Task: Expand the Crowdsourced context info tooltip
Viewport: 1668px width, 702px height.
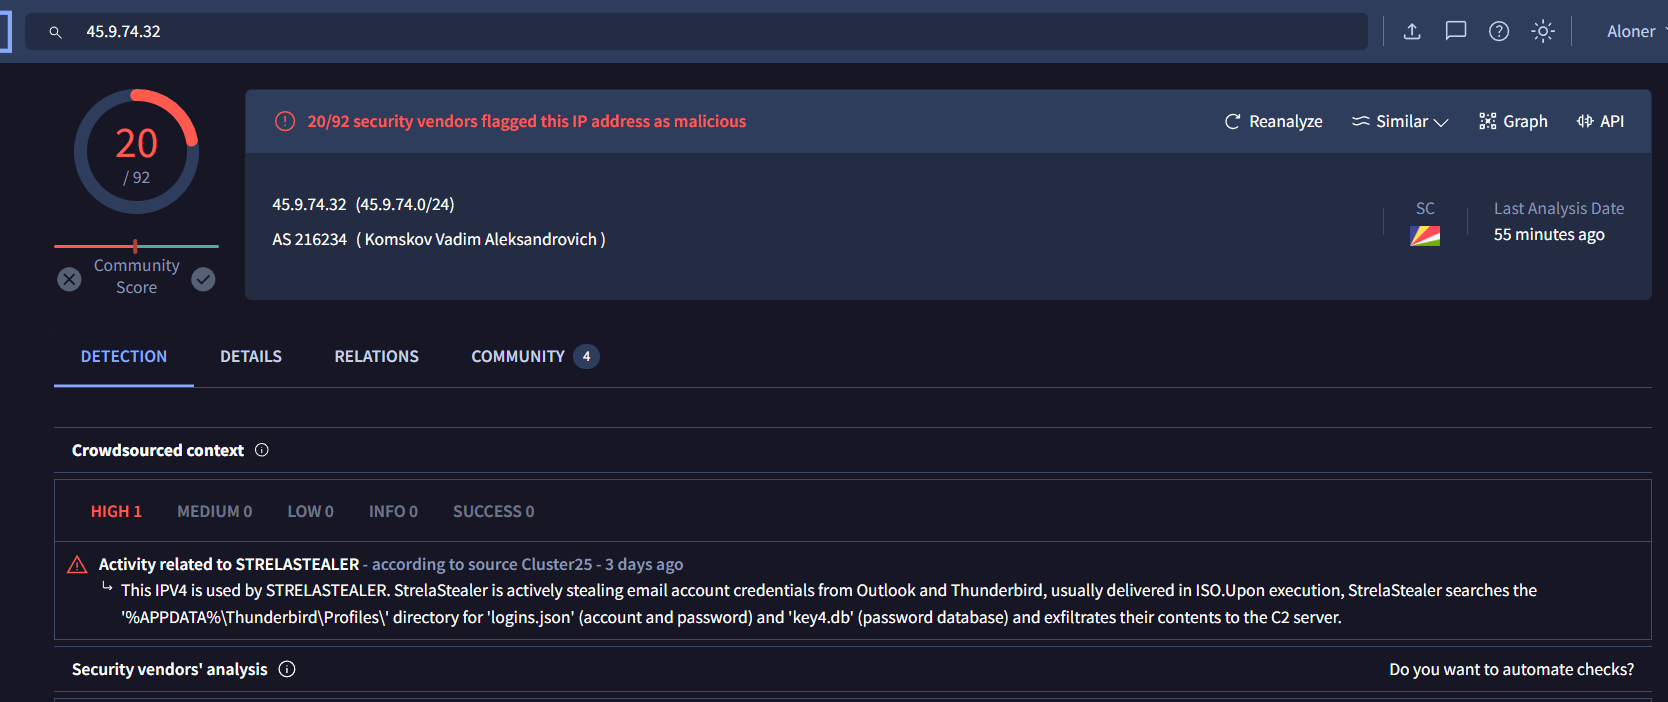Action: pyautogui.click(x=261, y=450)
